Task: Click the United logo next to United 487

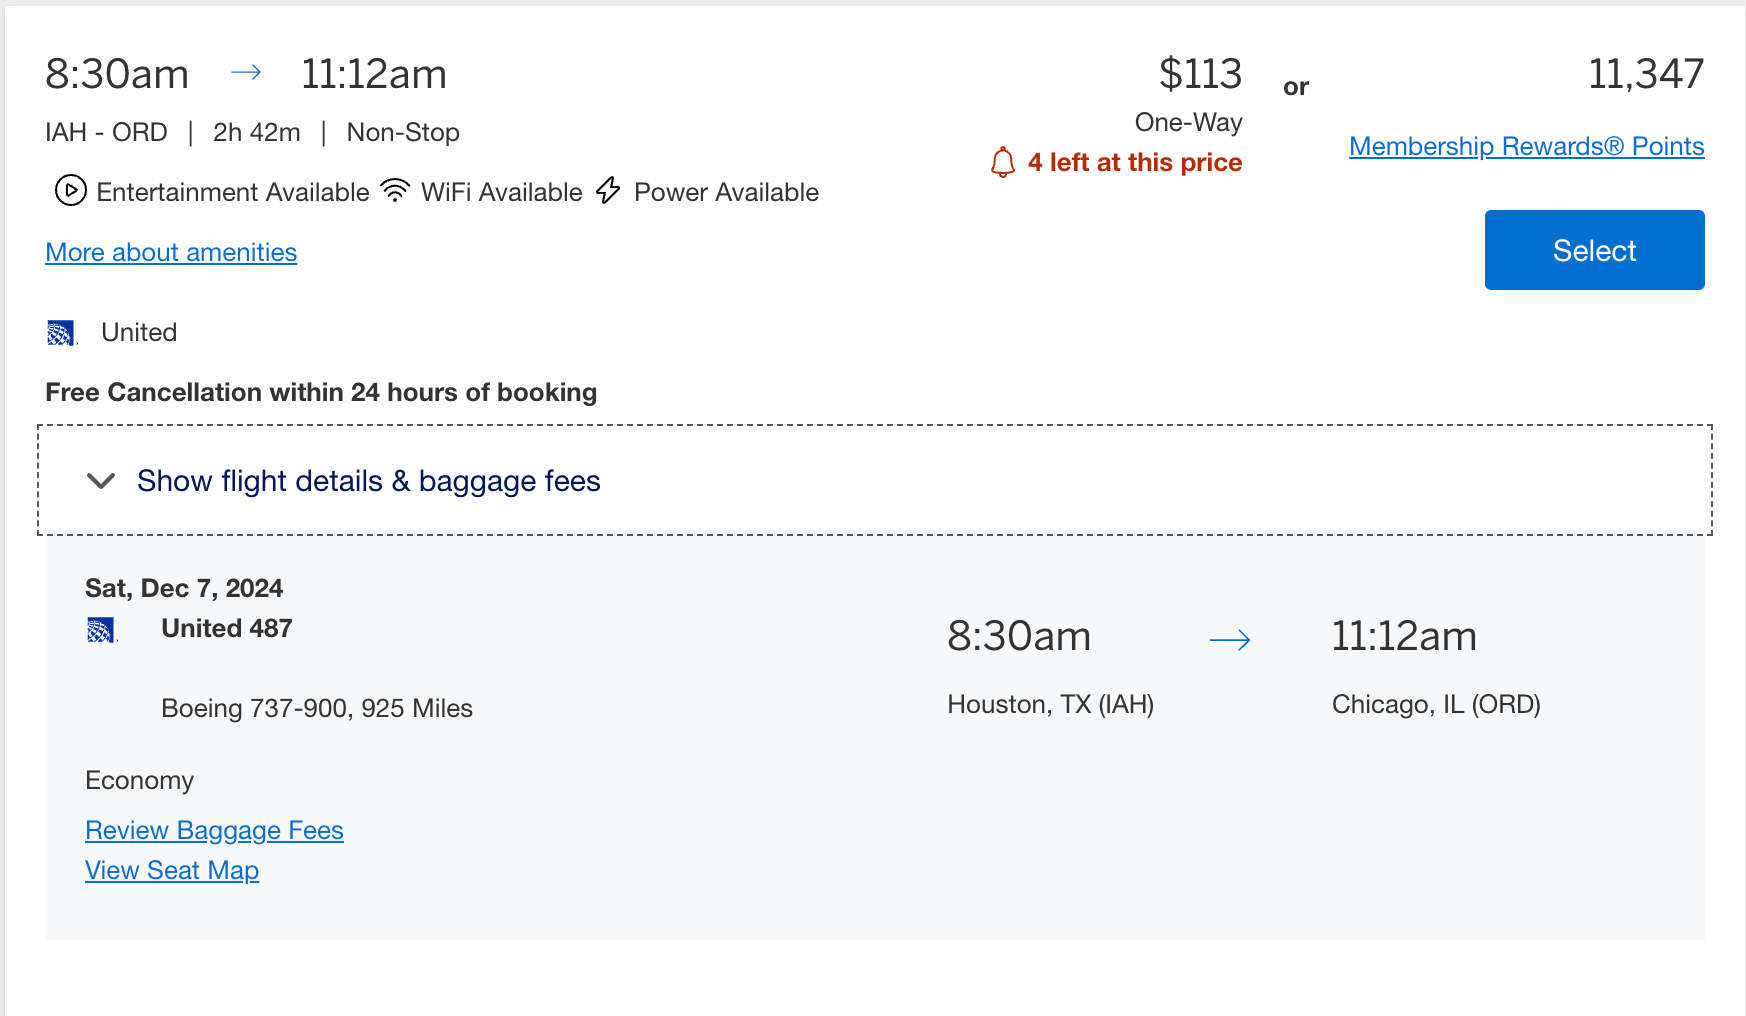Action: point(101,630)
